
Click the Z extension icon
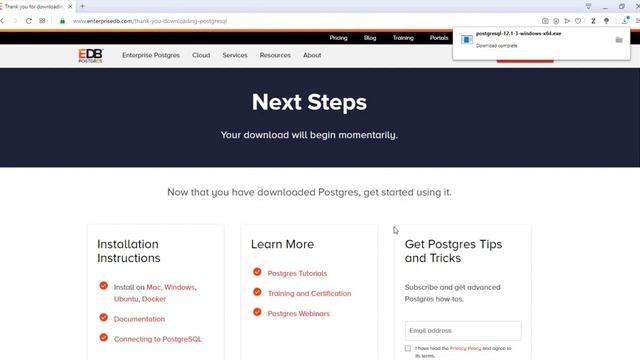click(593, 21)
